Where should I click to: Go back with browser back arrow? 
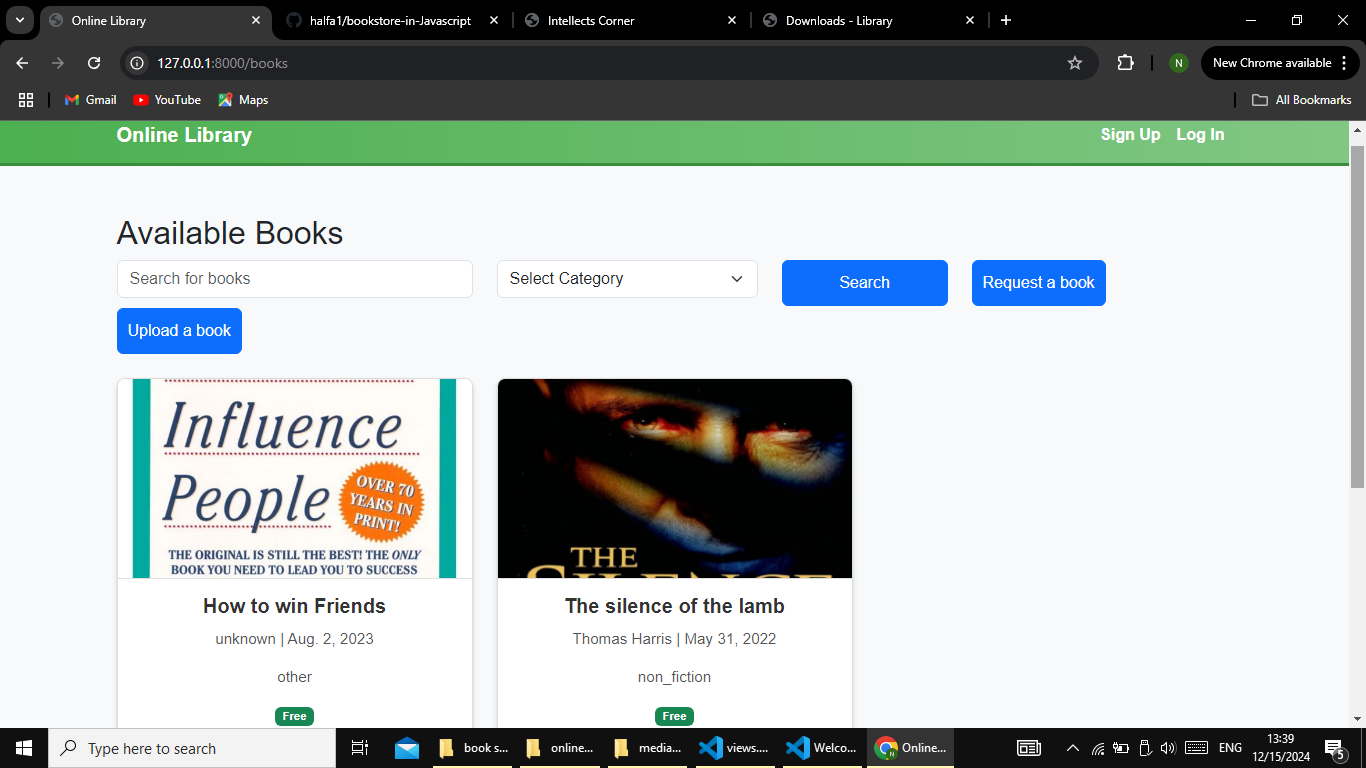[x=22, y=63]
